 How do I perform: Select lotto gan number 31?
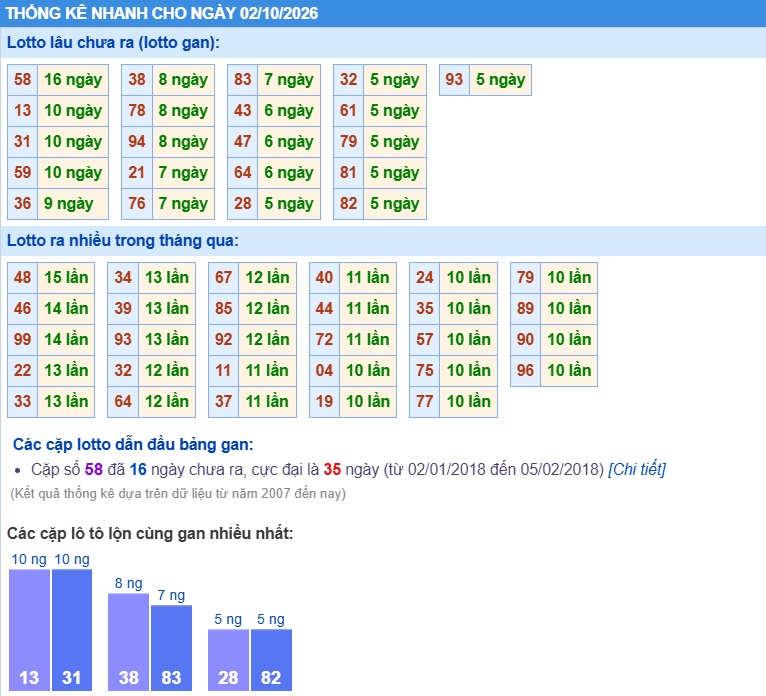tap(22, 142)
